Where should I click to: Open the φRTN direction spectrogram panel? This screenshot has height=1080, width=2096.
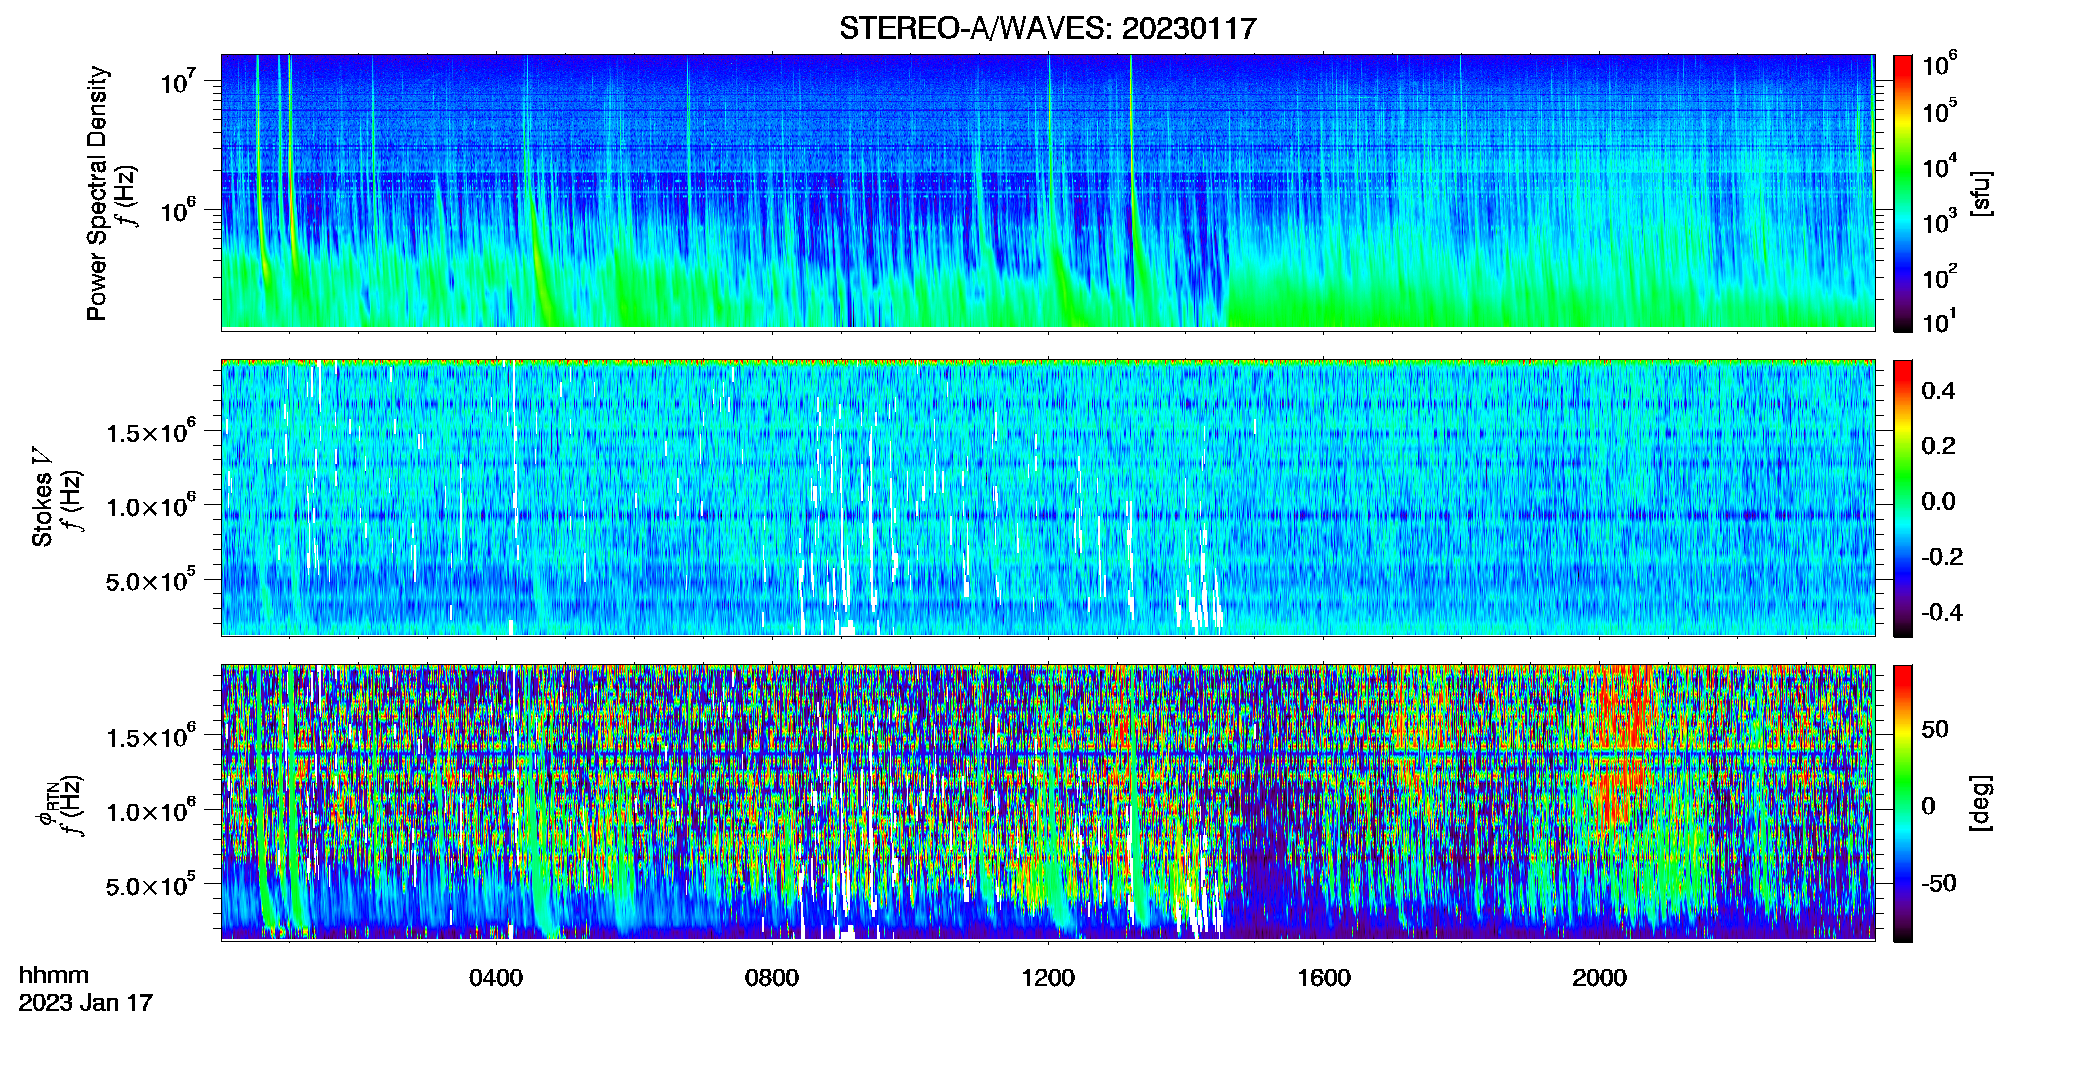point(1047,802)
